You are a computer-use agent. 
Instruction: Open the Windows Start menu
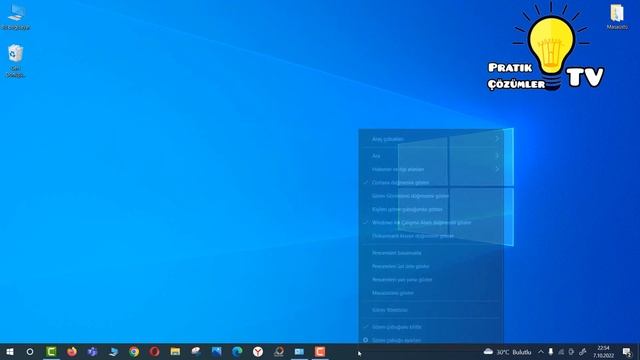(x=10, y=351)
